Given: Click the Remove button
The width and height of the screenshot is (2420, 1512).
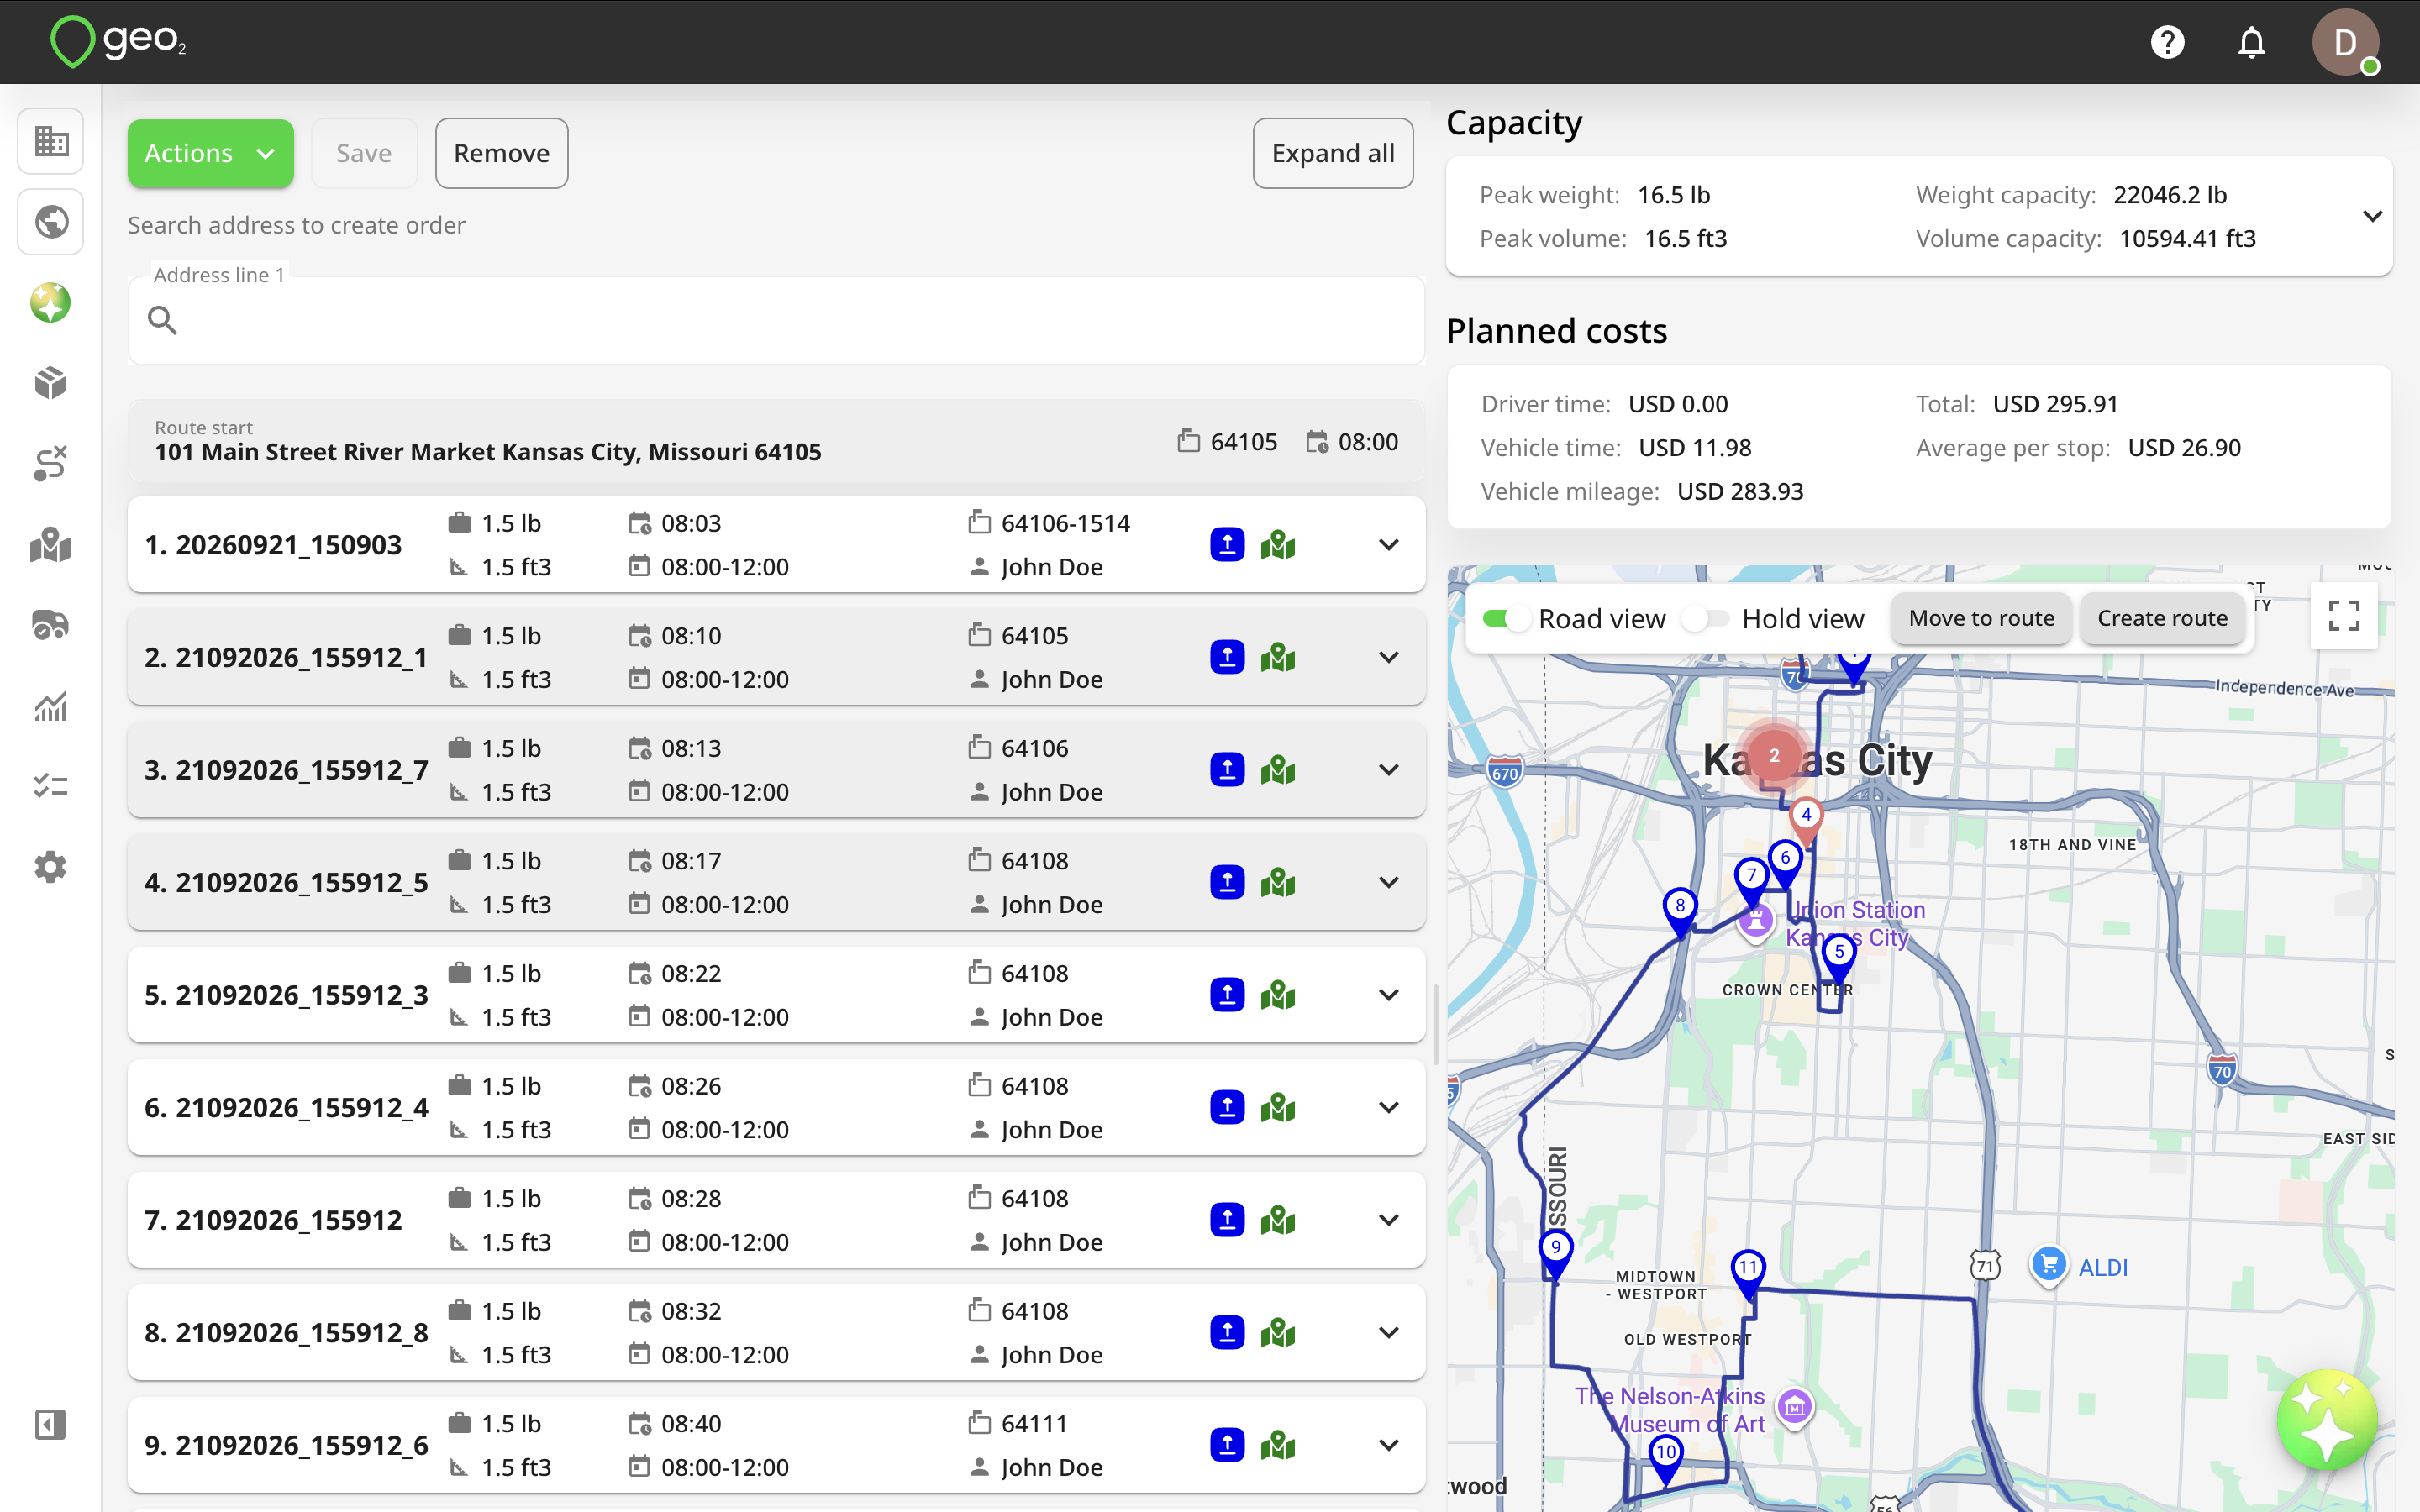Looking at the screenshot, I should point(502,153).
